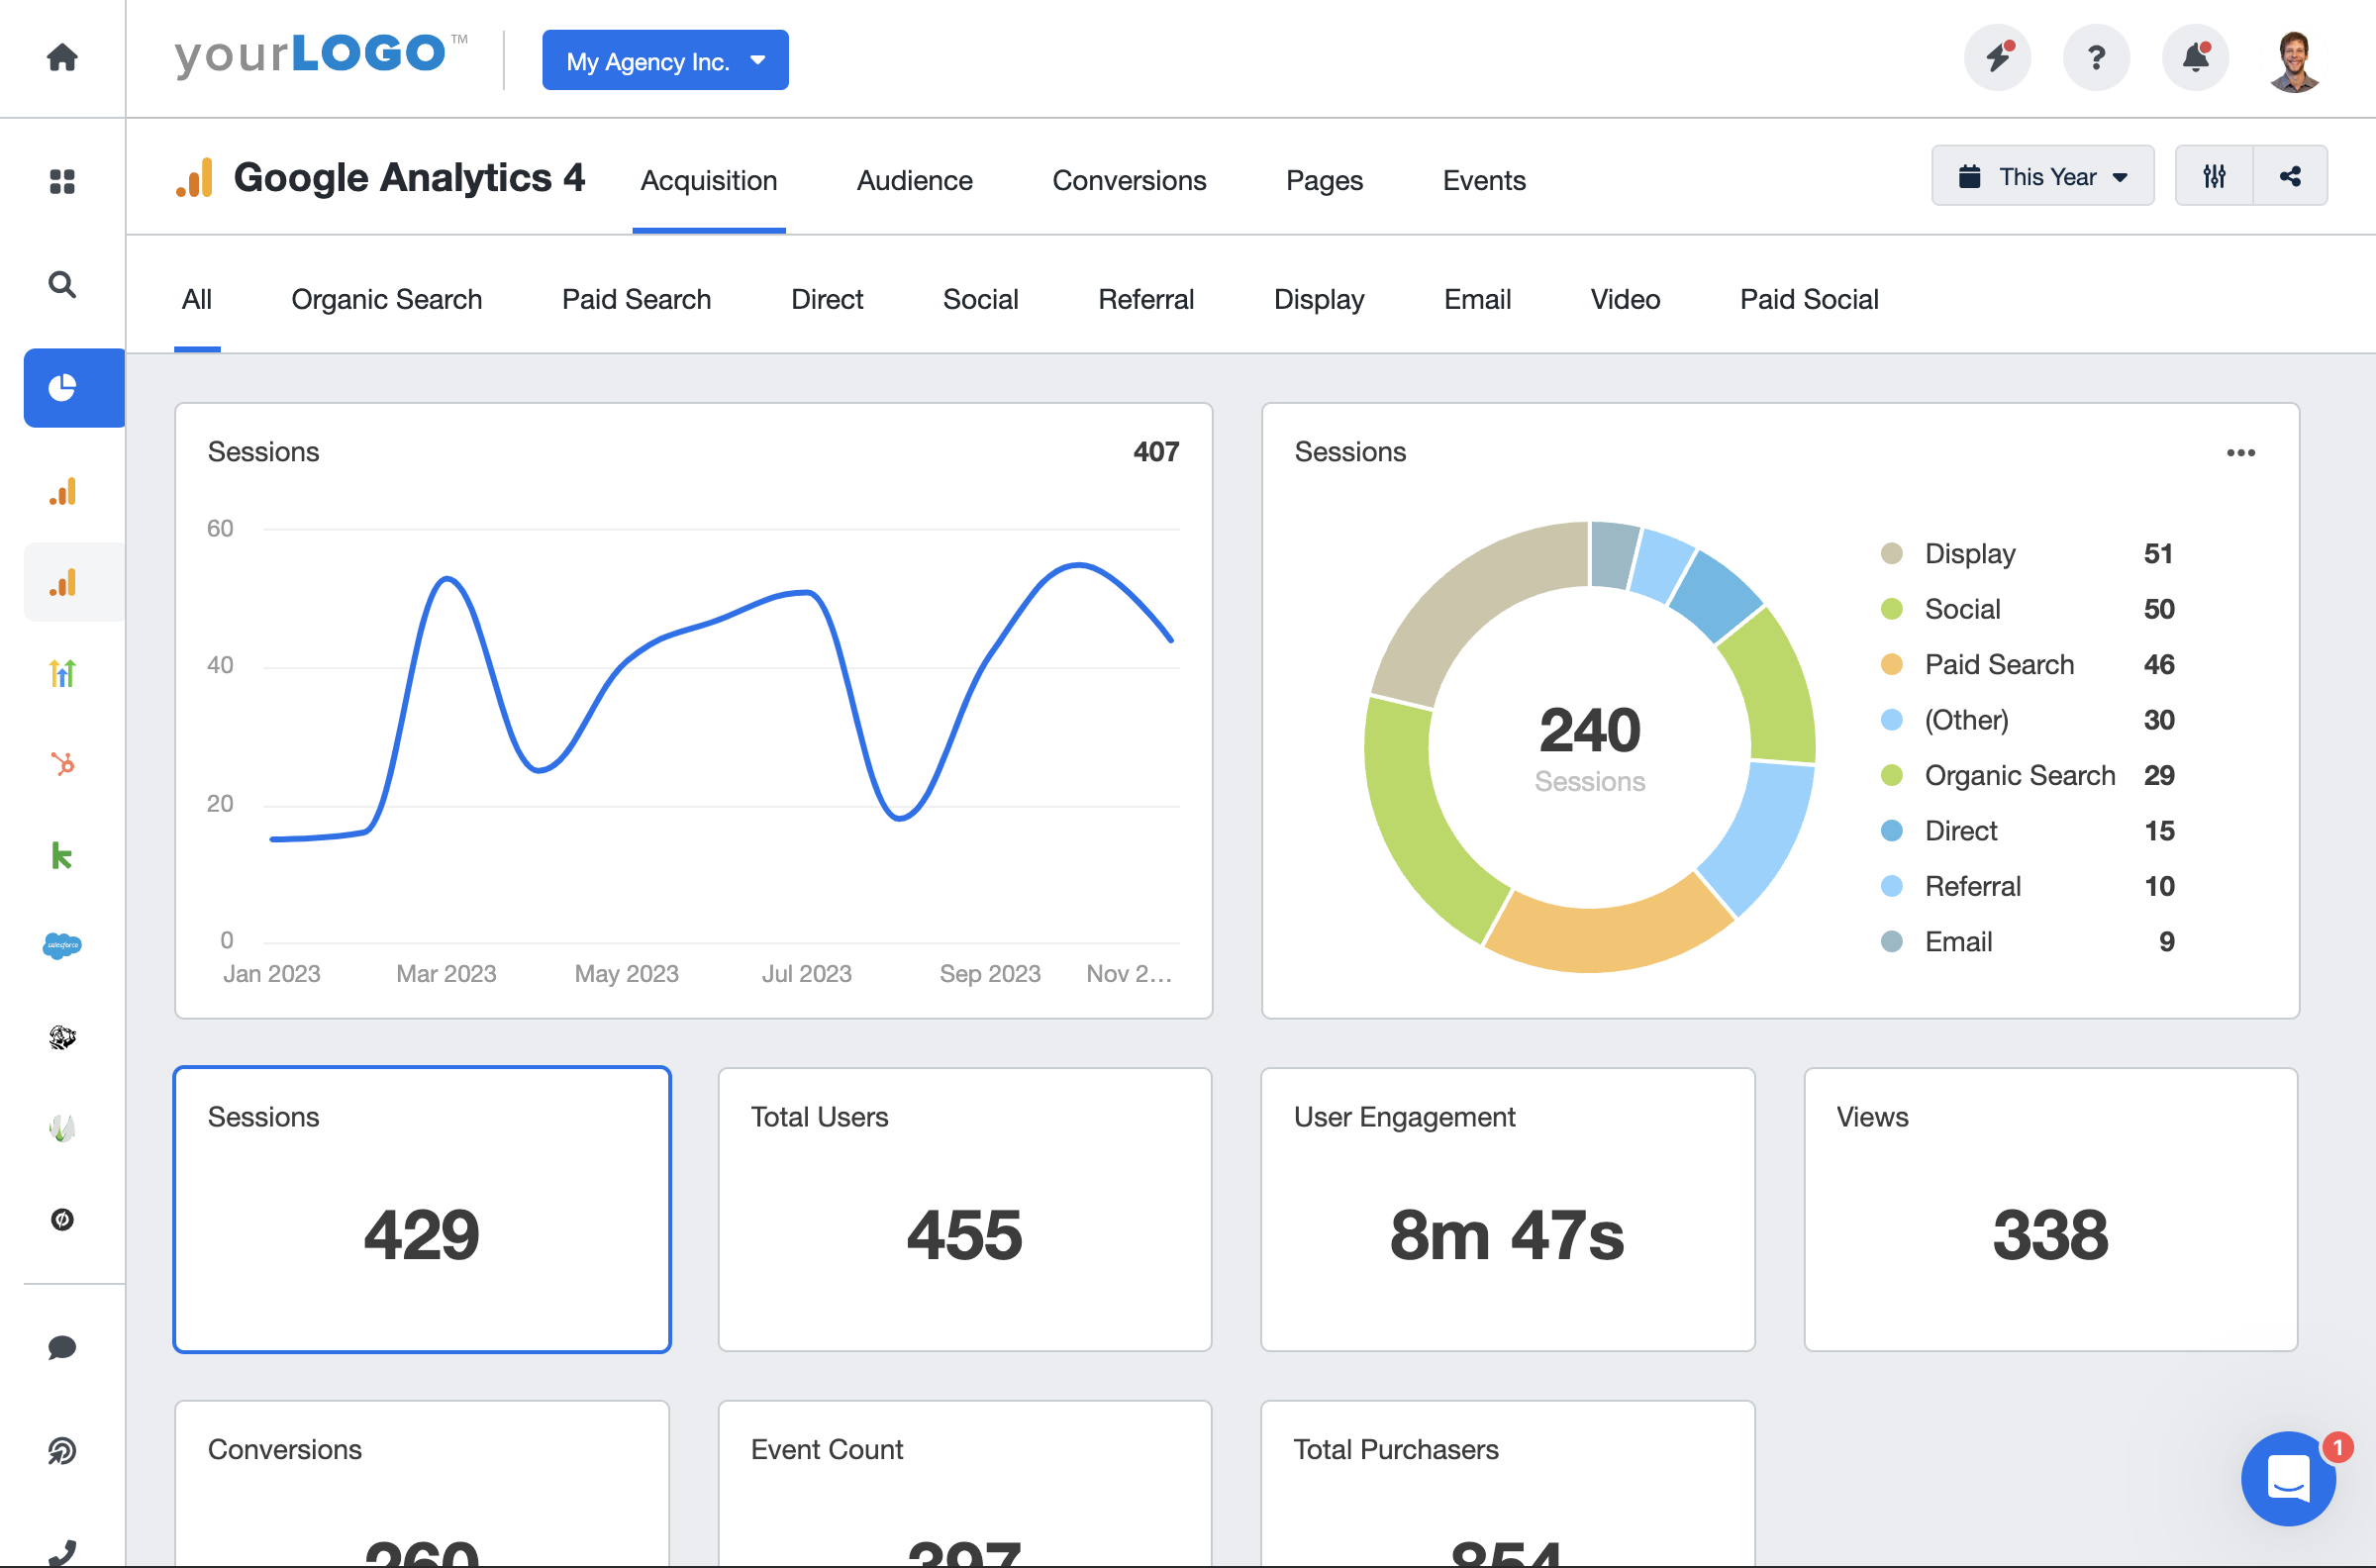Open the chat support bubble at bottom right
The width and height of the screenshot is (2376, 1568).
(2289, 1479)
